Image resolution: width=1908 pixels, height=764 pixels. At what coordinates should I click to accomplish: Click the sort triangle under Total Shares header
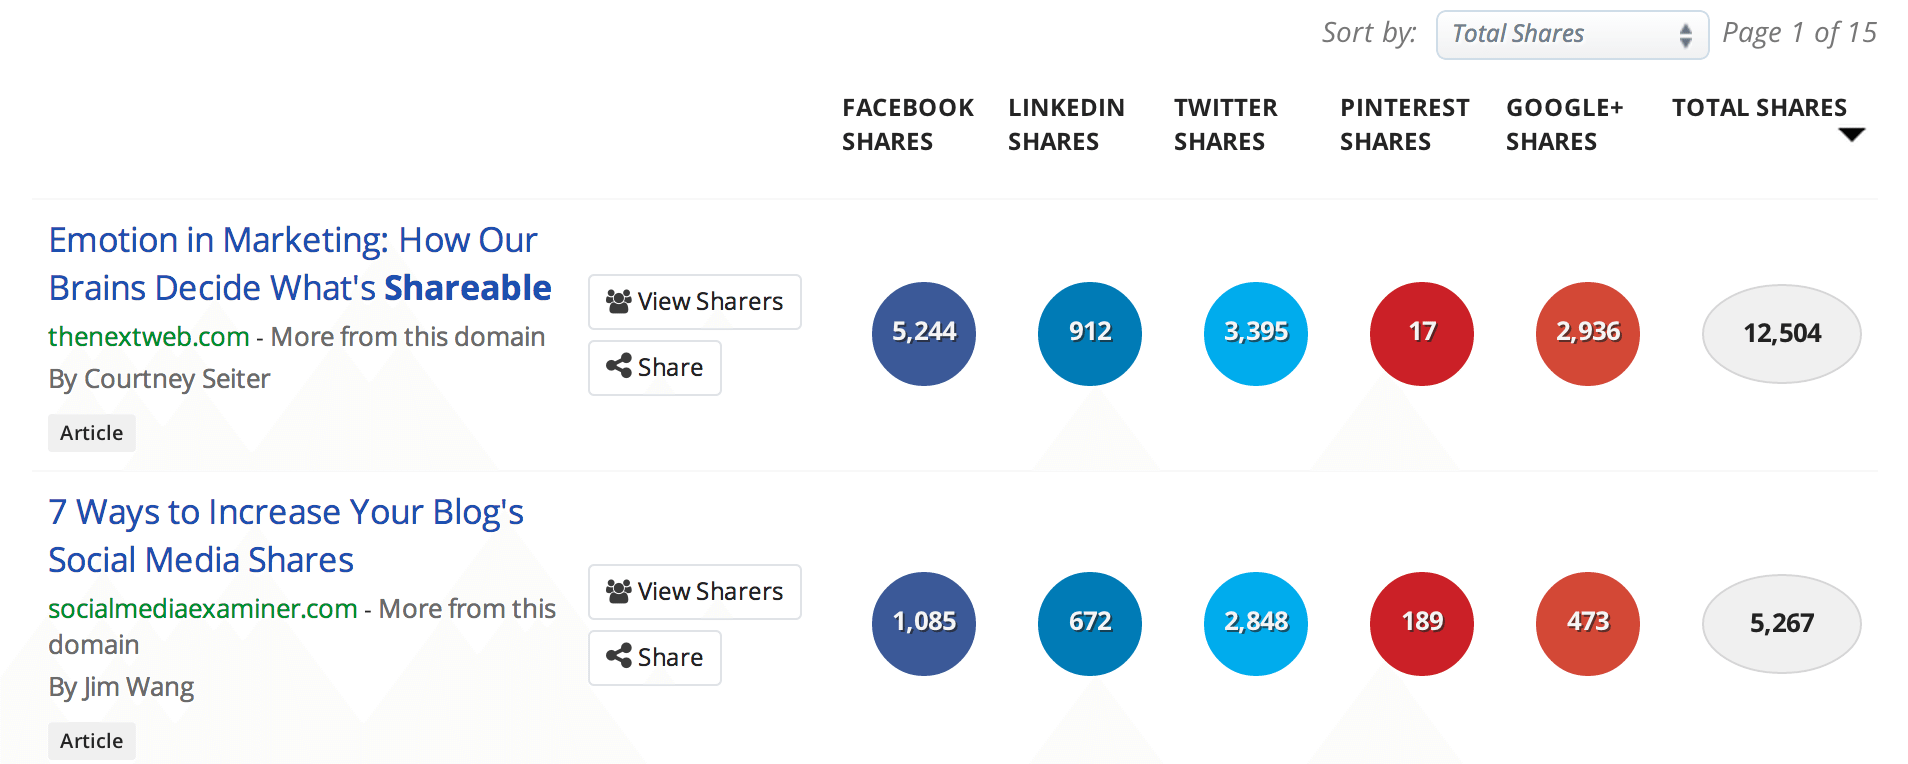point(1852,133)
